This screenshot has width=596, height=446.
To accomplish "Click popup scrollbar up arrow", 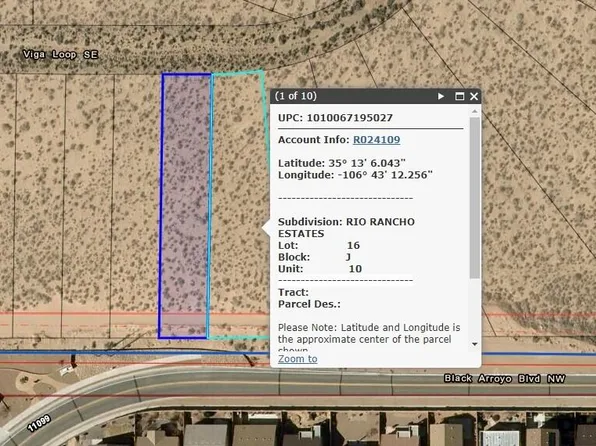I will 475,111.
